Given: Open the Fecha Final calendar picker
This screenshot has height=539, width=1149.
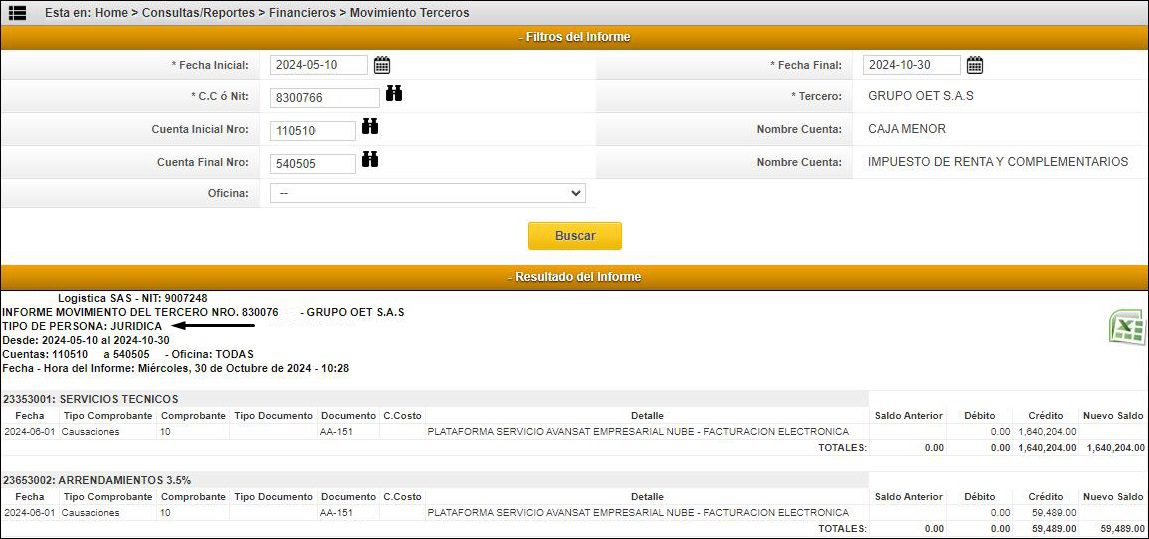Looking at the screenshot, I should (x=975, y=65).
